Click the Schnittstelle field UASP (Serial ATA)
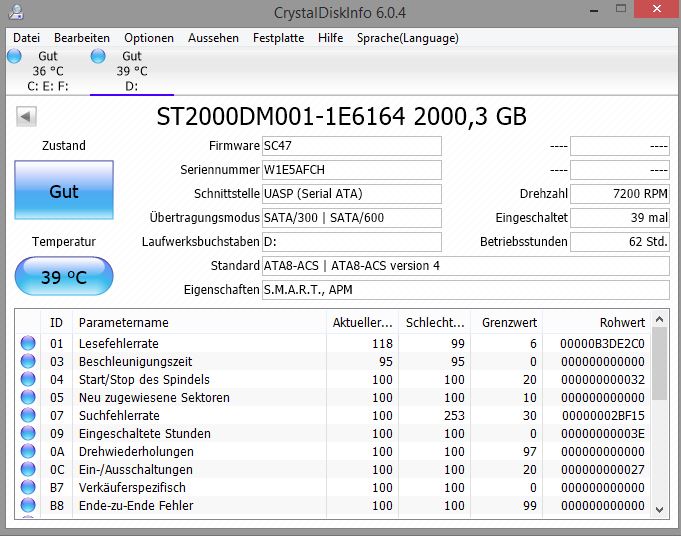This screenshot has width=681, height=536. click(x=352, y=194)
